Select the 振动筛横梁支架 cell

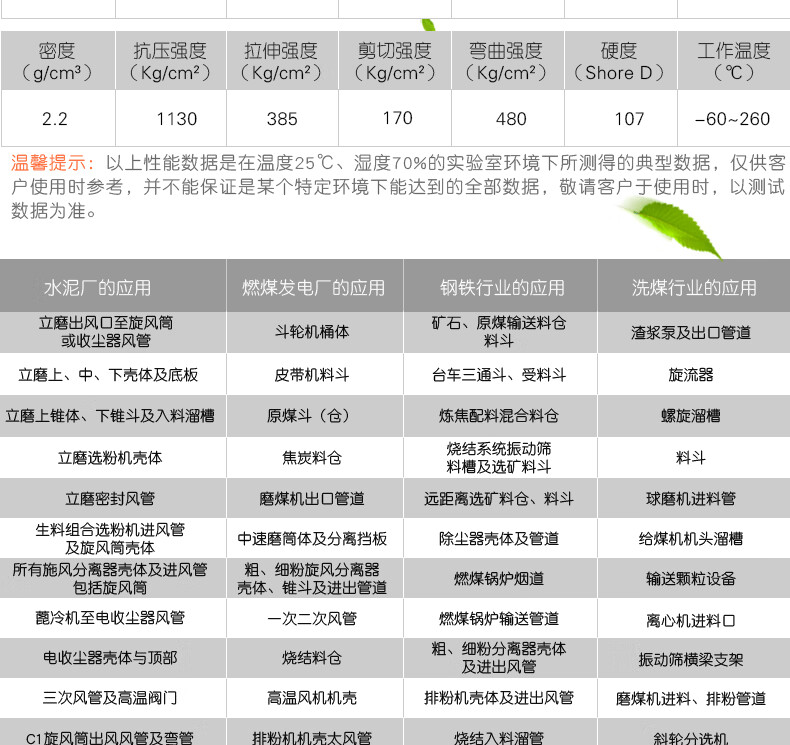click(x=691, y=659)
